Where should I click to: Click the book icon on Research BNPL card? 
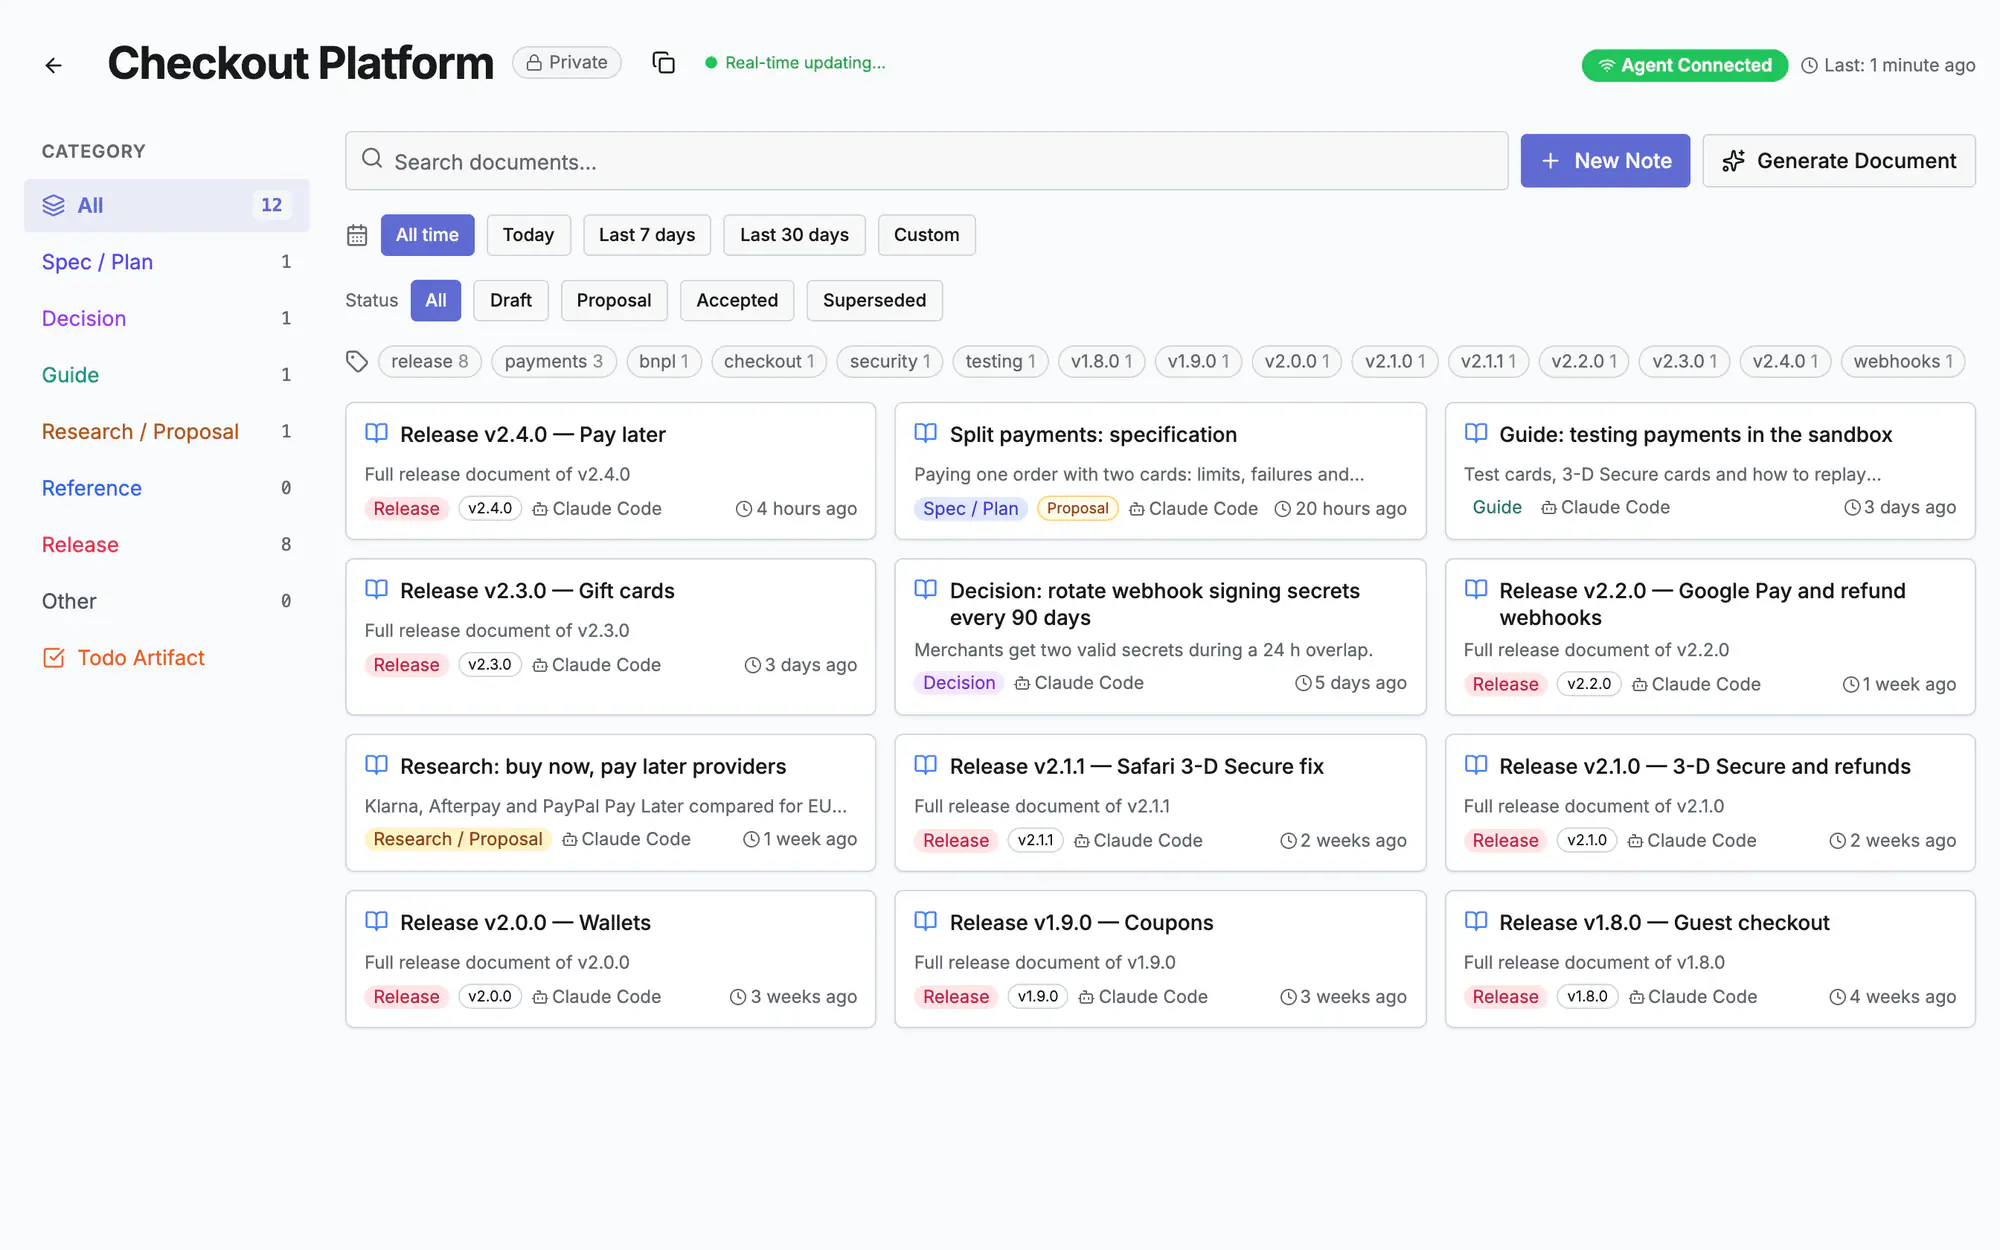coord(377,765)
